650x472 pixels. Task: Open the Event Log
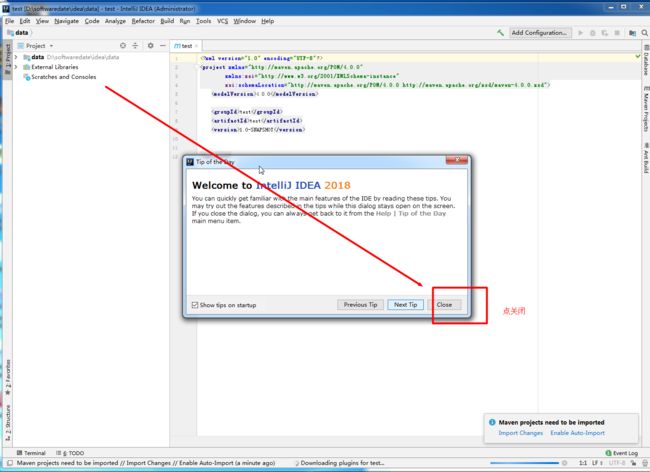pyautogui.click(x=621, y=453)
